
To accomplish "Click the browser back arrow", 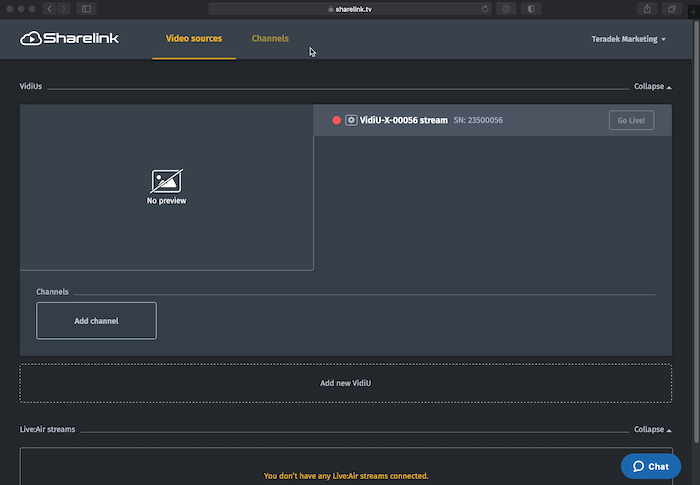I will point(49,8).
